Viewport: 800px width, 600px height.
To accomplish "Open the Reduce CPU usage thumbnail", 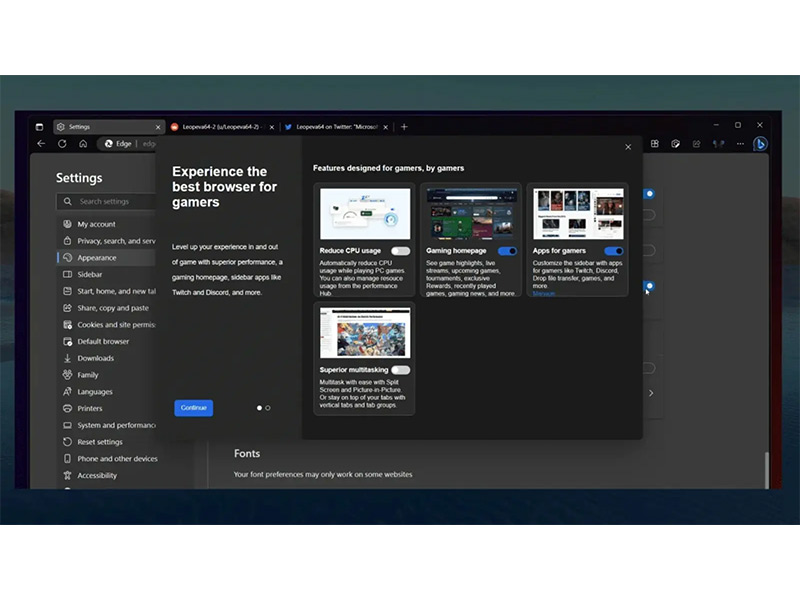I will point(365,214).
